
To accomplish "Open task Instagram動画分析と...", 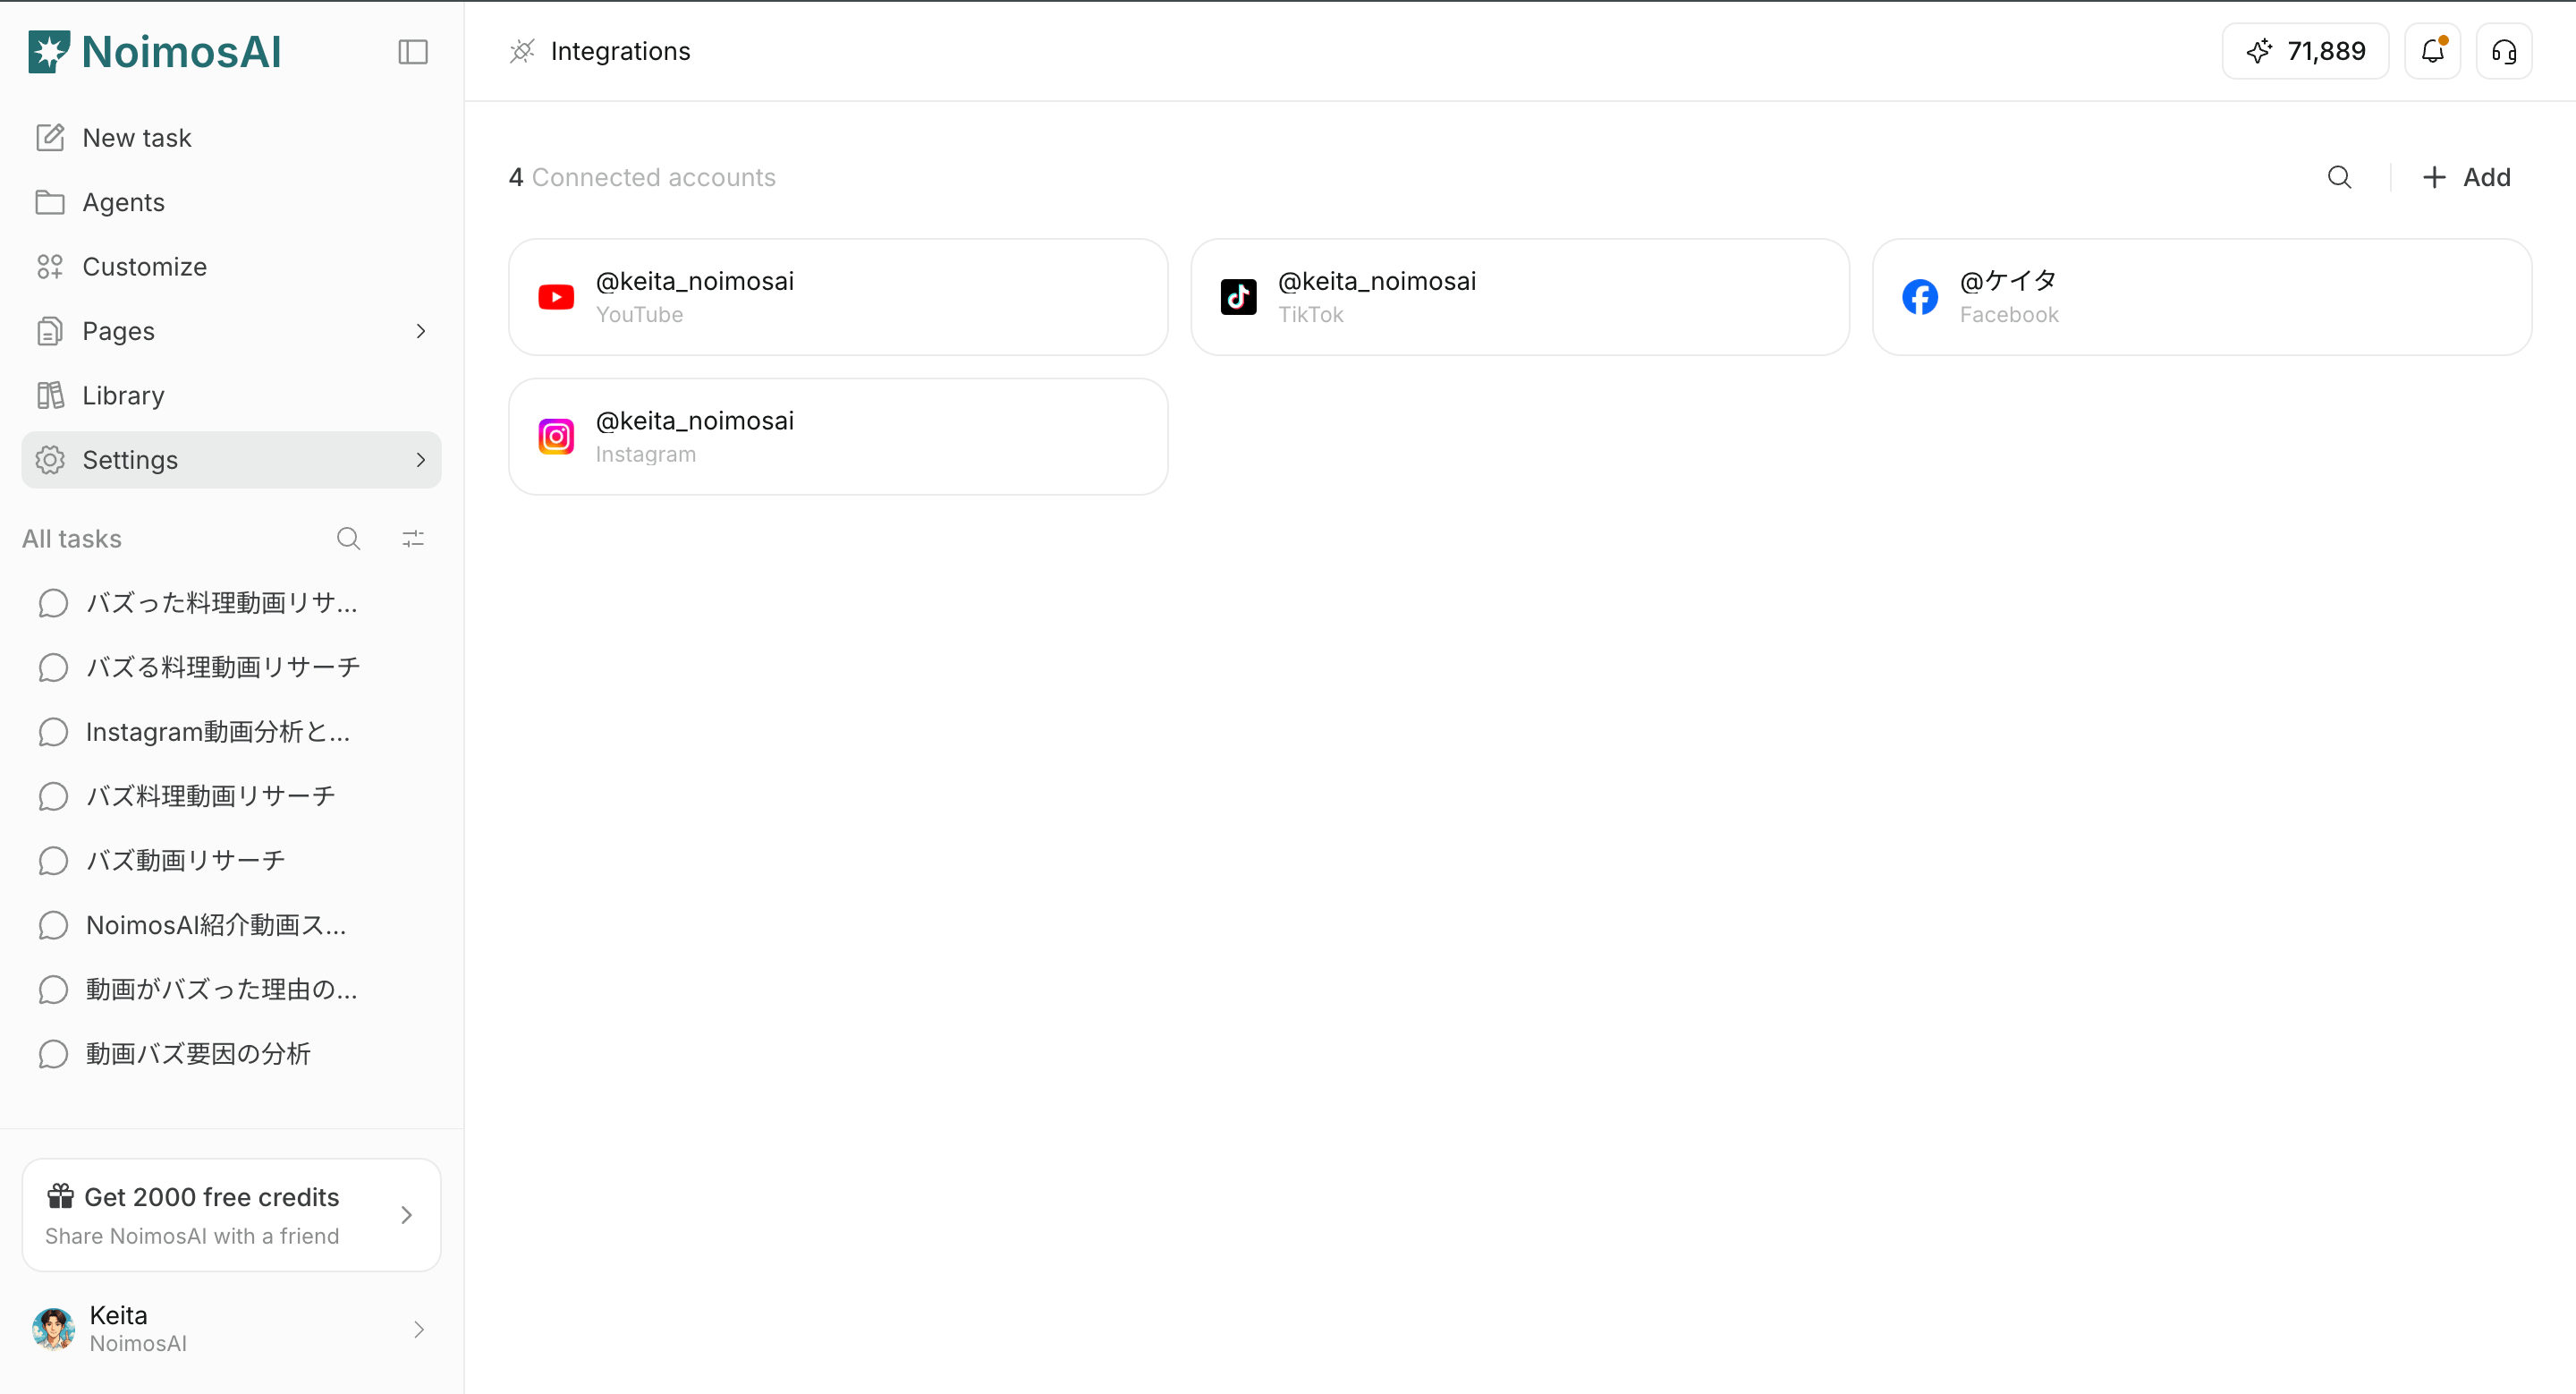I will 231,732.
